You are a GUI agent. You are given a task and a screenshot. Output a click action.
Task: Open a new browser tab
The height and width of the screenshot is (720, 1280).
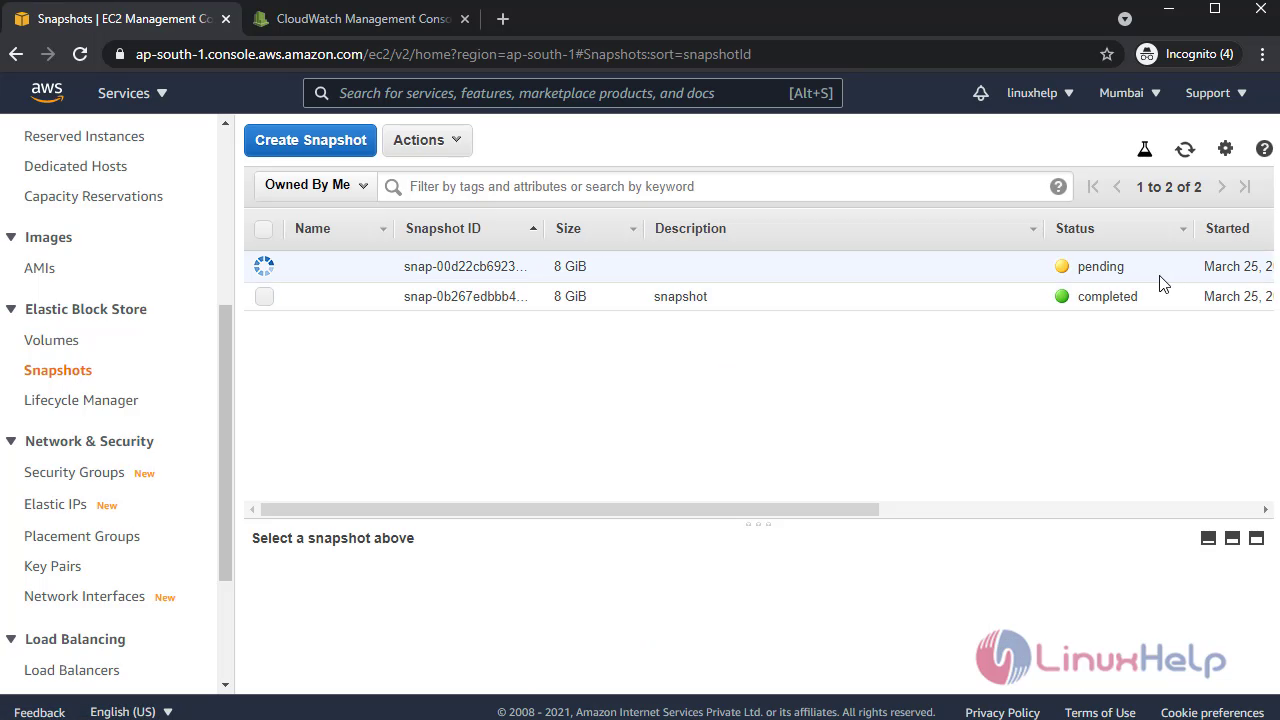(503, 19)
